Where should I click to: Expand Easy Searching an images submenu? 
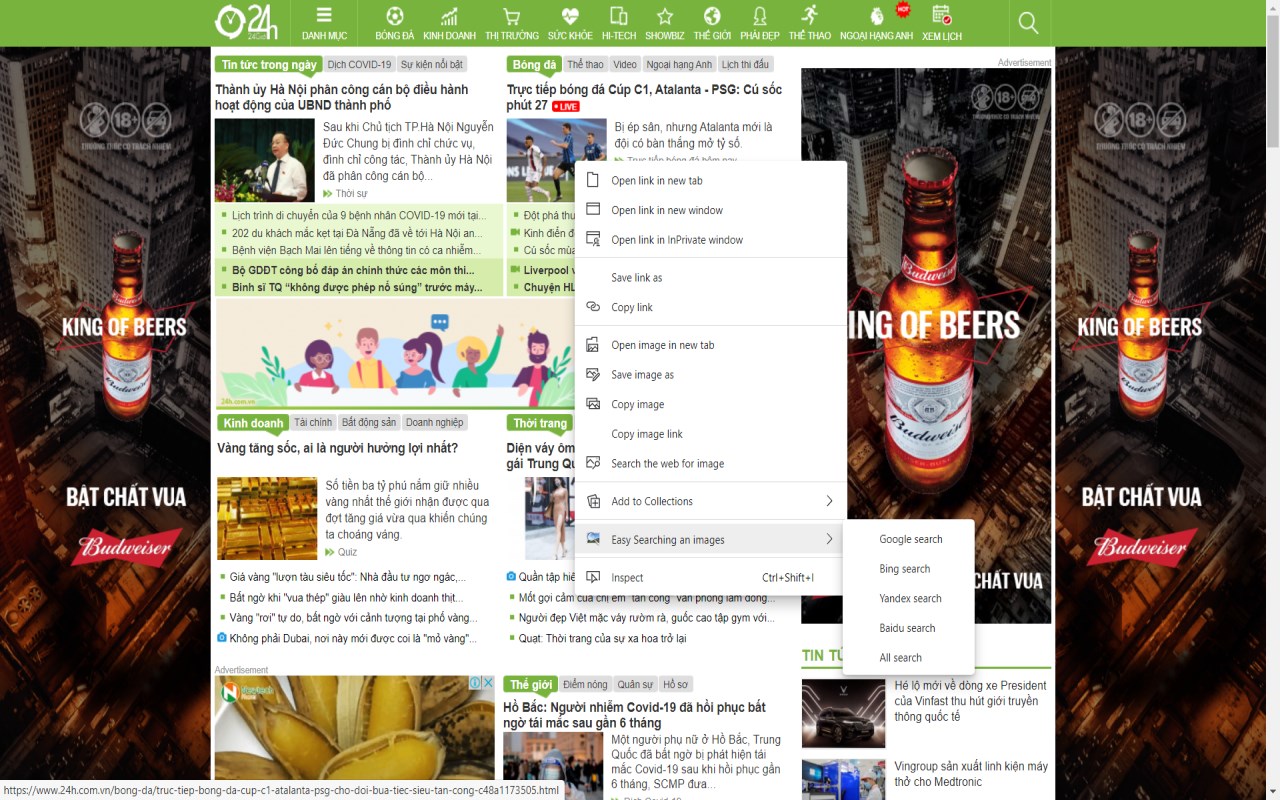[711, 540]
